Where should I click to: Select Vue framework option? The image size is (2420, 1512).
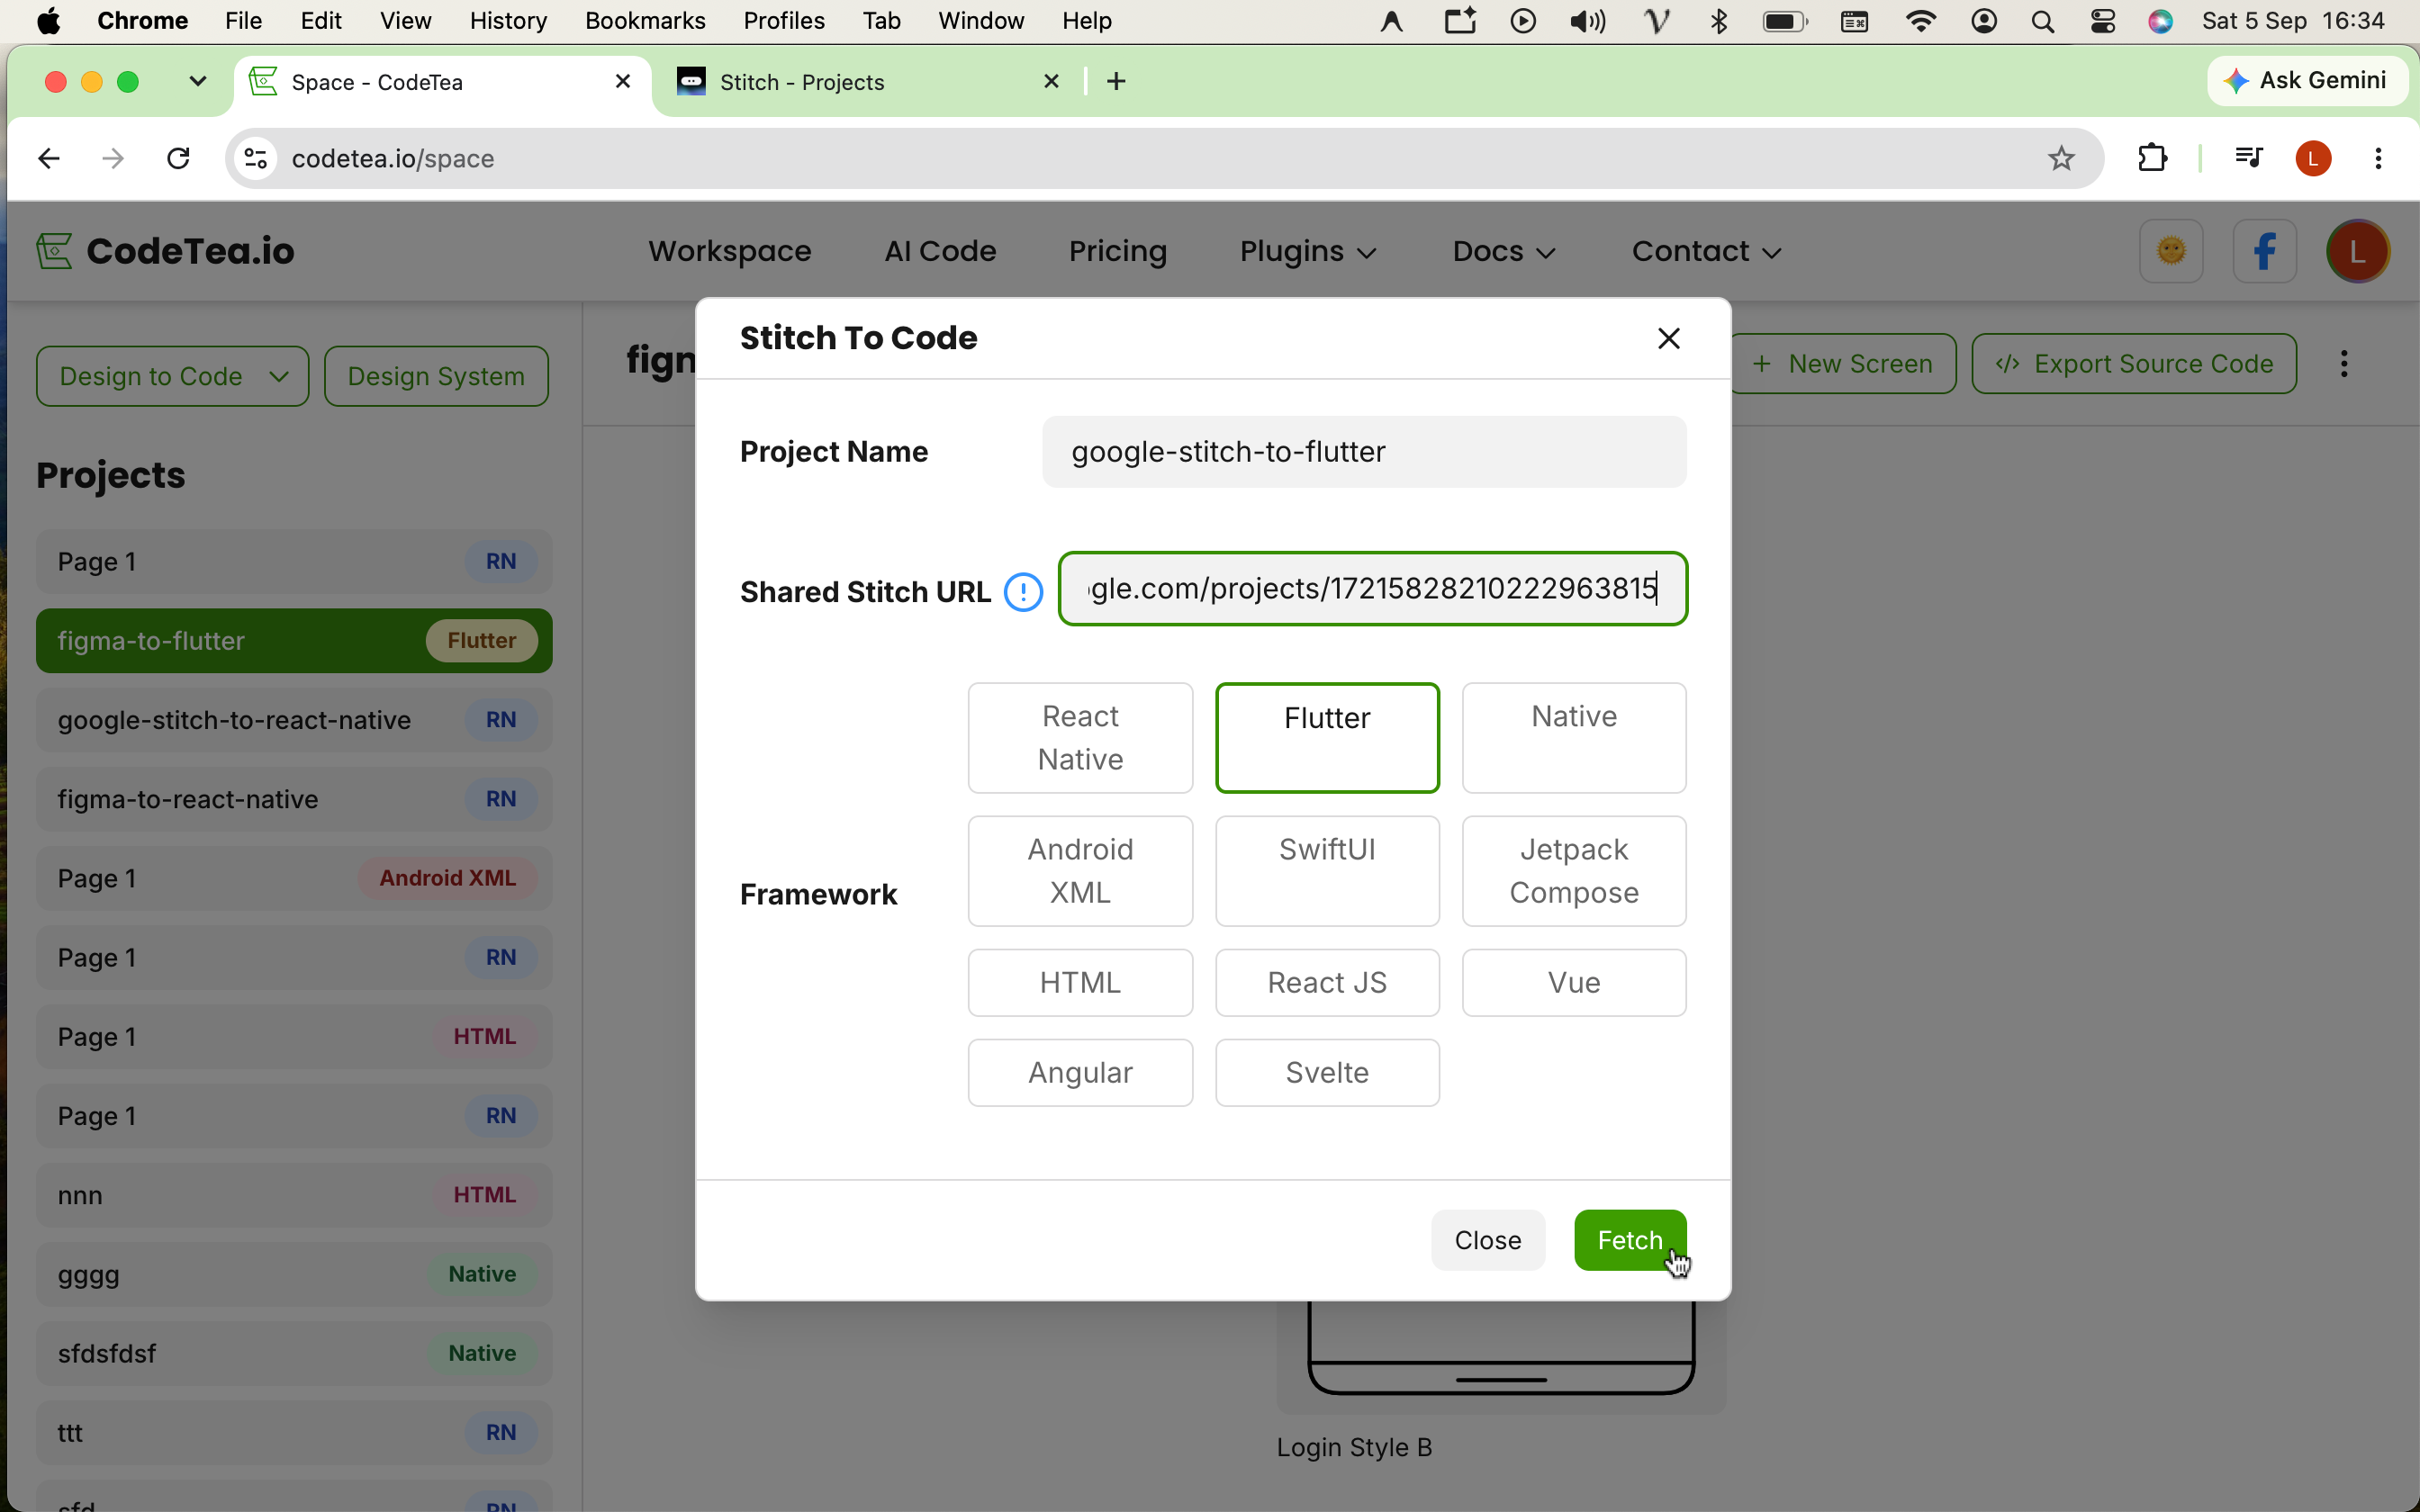click(1574, 983)
